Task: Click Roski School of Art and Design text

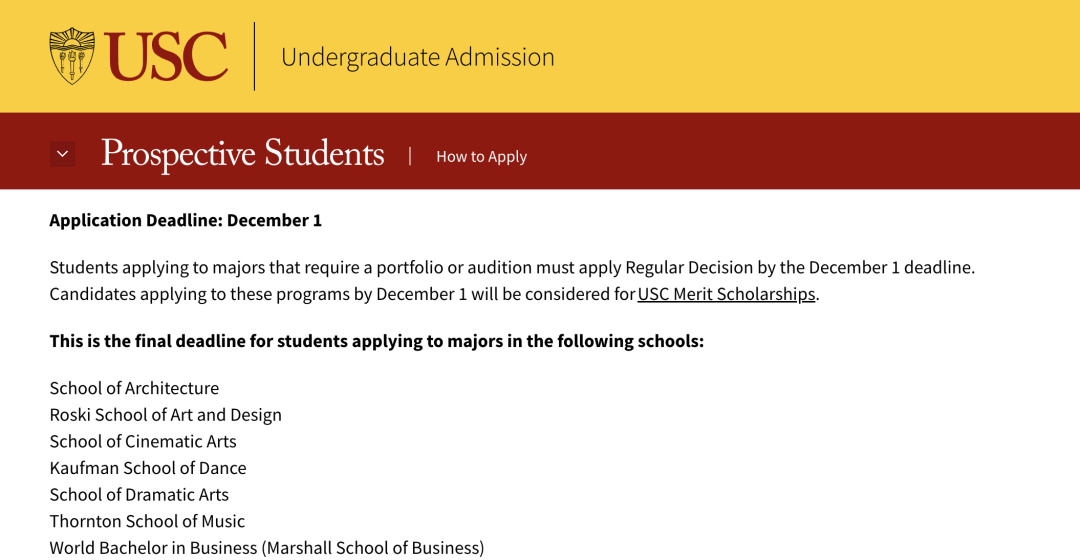Action: tap(165, 415)
